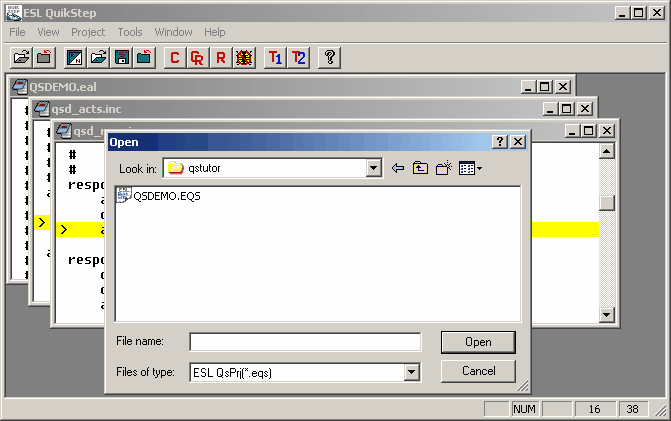671x421 pixels.
Task: Expand the Look in folder dropdown
Action: [x=374, y=168]
